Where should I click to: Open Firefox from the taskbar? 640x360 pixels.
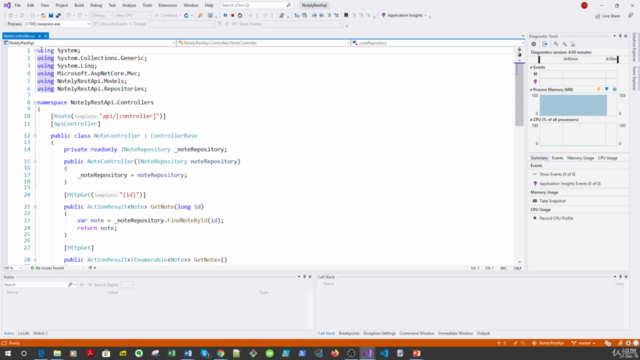pos(335,353)
